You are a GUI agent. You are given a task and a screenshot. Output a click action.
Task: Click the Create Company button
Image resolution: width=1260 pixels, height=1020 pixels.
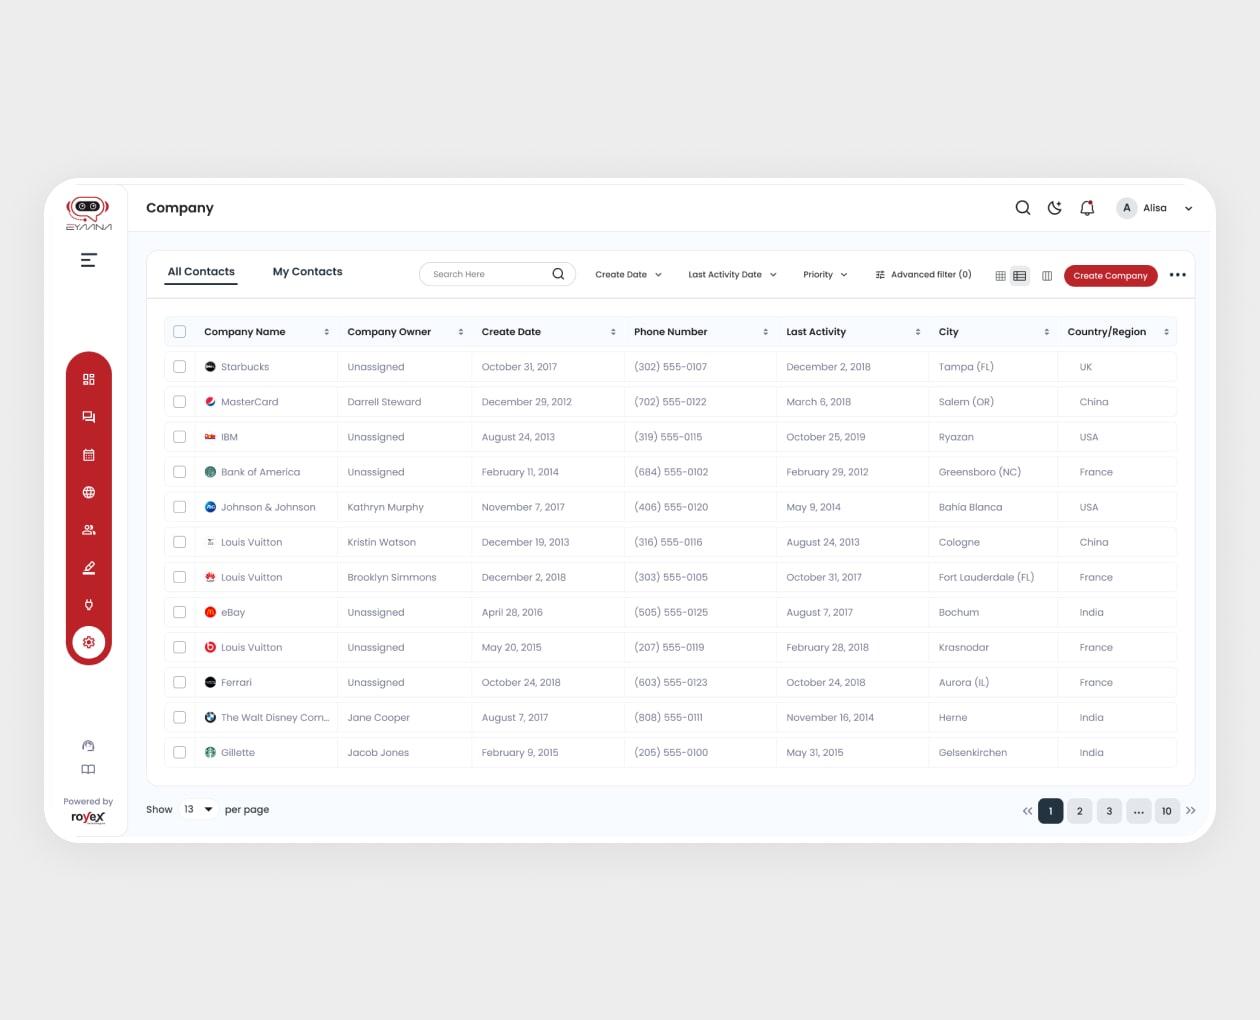(1110, 275)
